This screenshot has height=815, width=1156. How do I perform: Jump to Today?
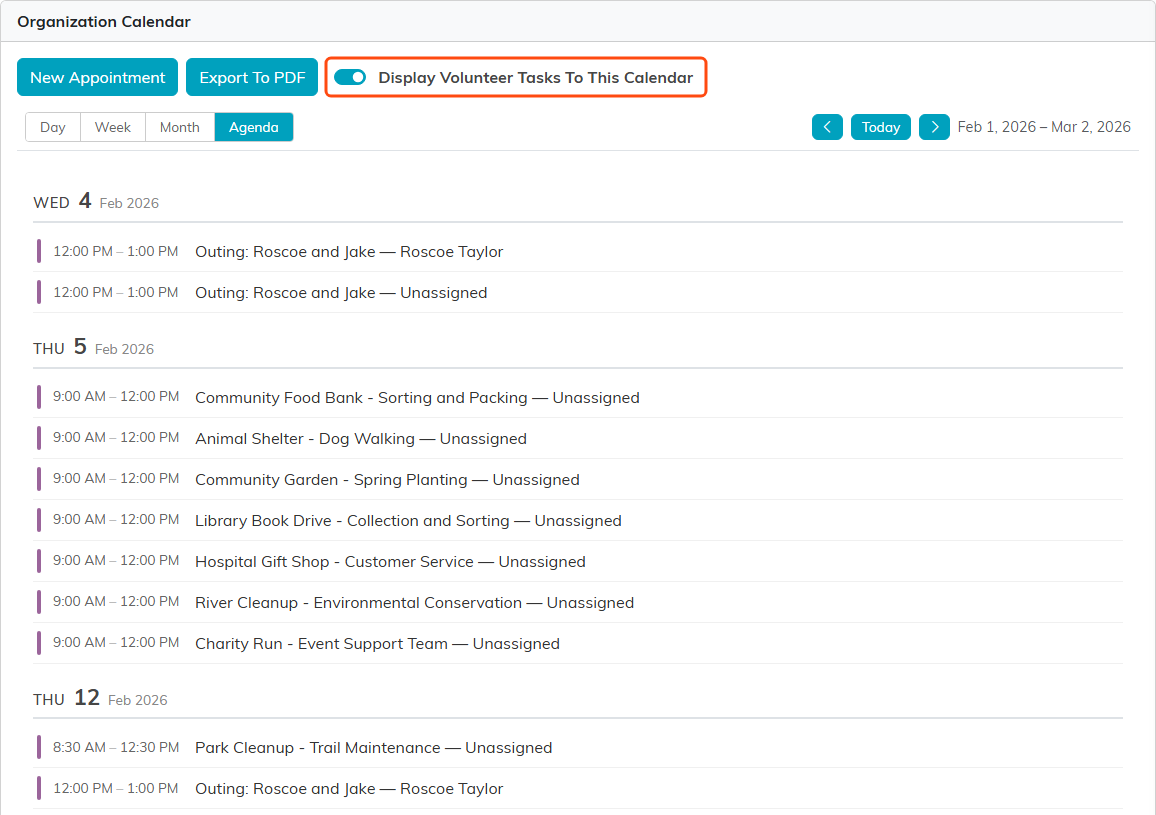click(x=881, y=127)
